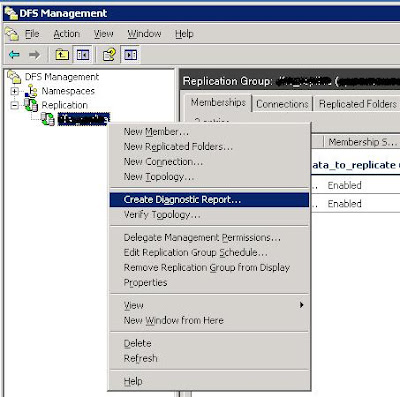
Task: Choose New Replicated Folders... option
Action: pos(209,147)
